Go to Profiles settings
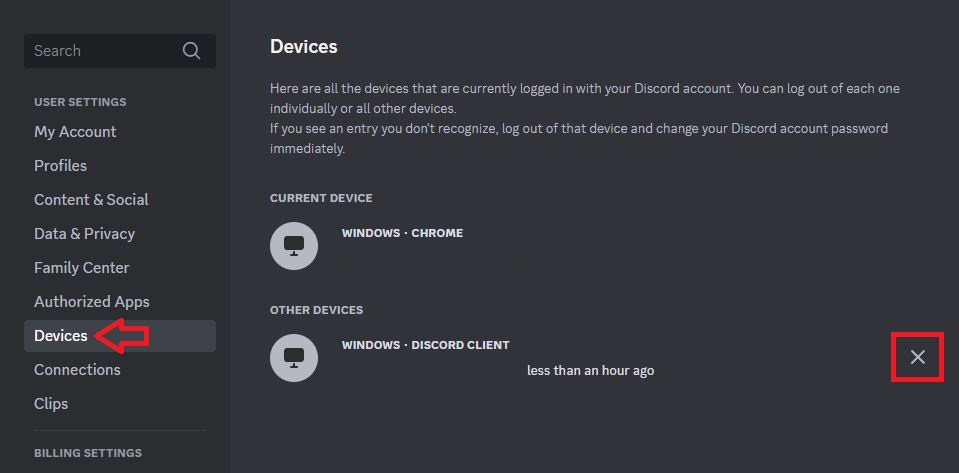 60,166
